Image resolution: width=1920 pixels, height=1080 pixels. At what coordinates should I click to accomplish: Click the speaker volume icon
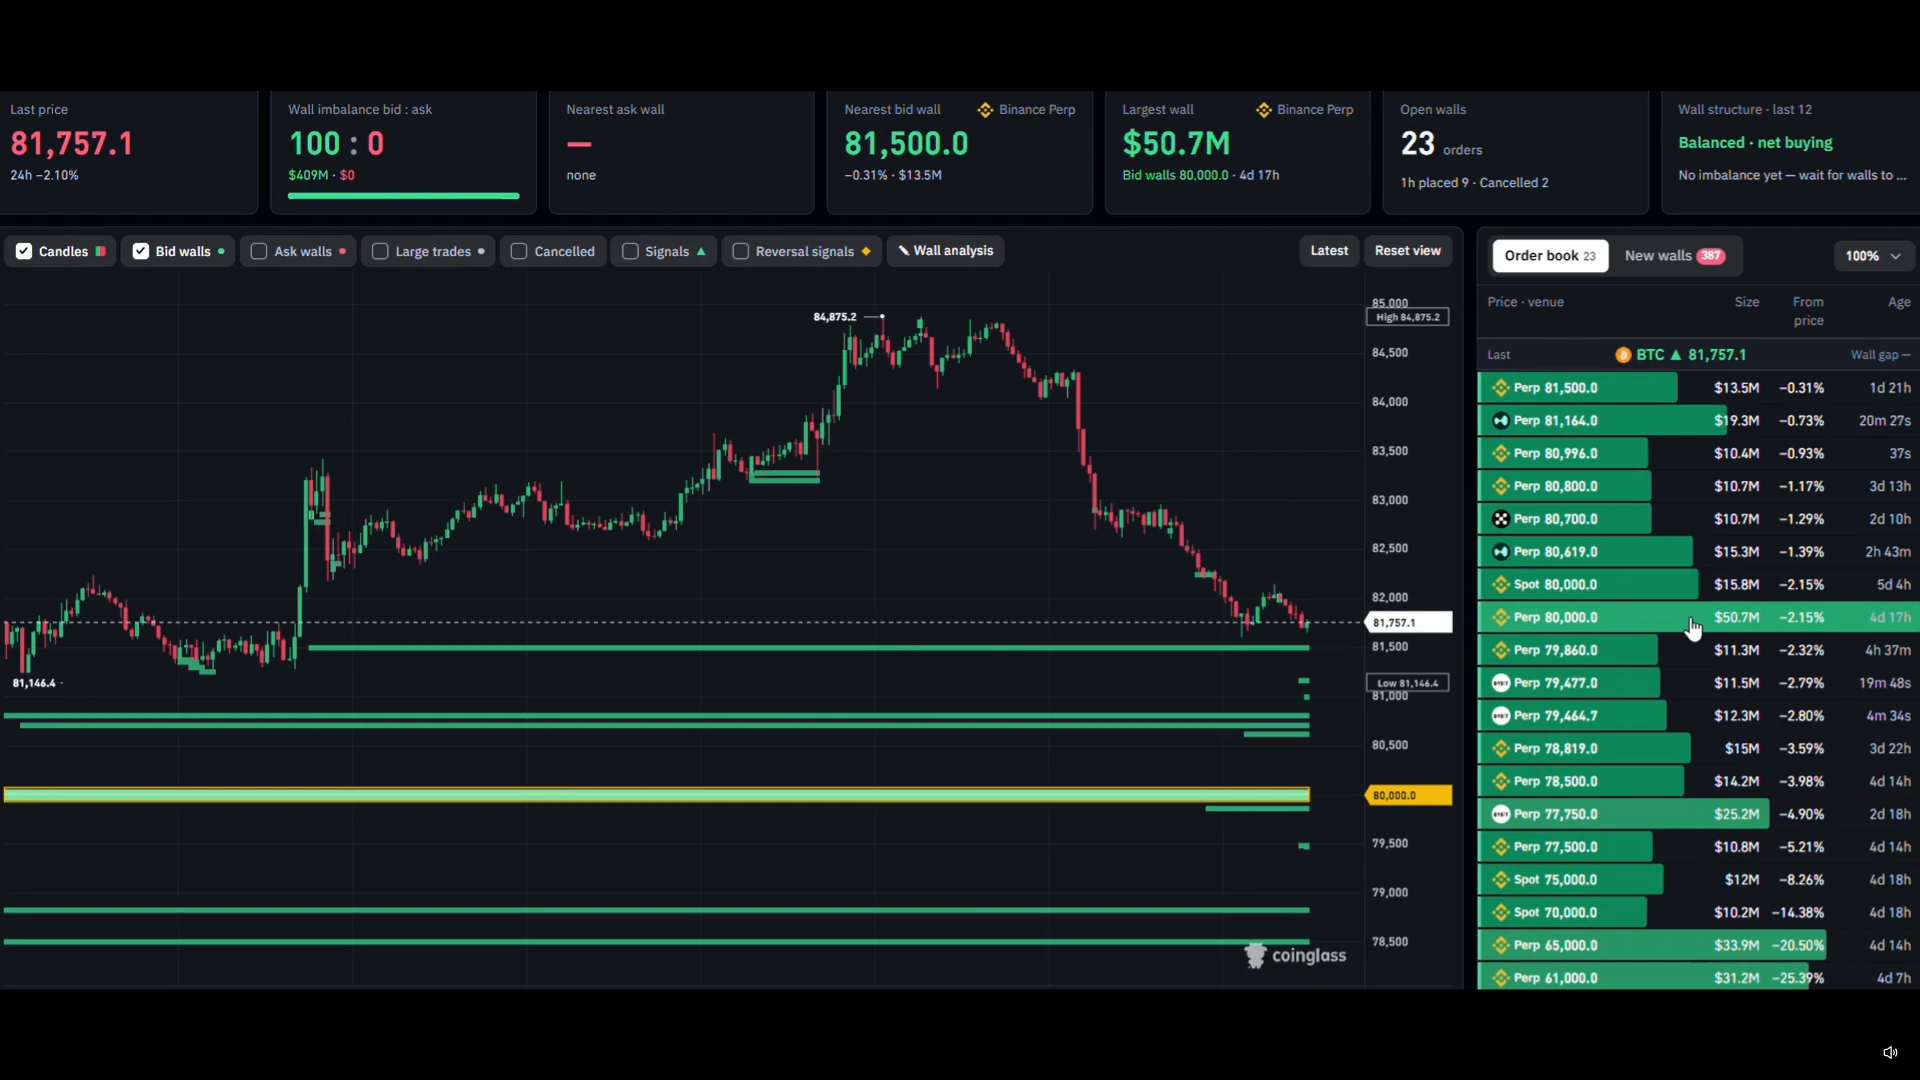click(1890, 1052)
